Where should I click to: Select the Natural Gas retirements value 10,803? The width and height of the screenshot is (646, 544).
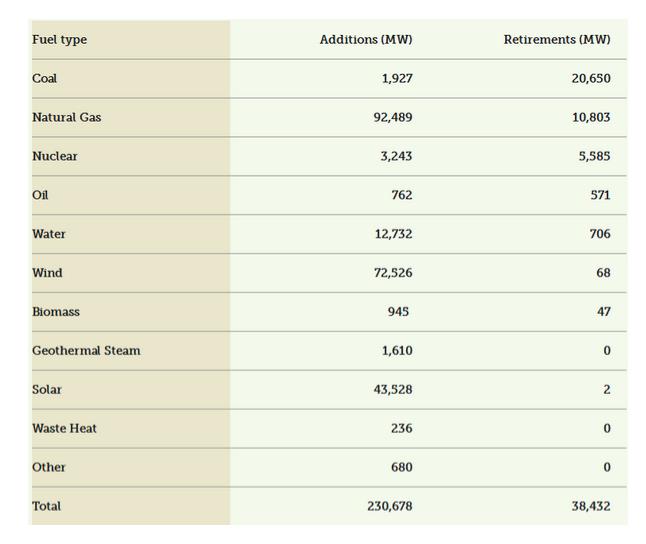(591, 118)
